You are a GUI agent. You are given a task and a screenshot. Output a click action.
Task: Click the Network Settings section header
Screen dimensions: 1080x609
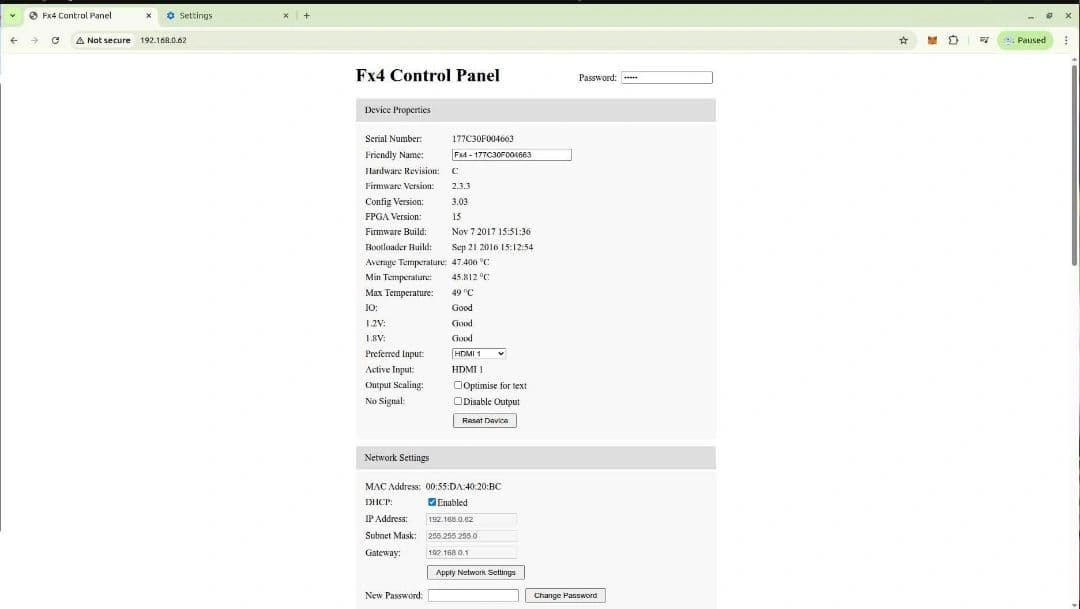point(535,457)
